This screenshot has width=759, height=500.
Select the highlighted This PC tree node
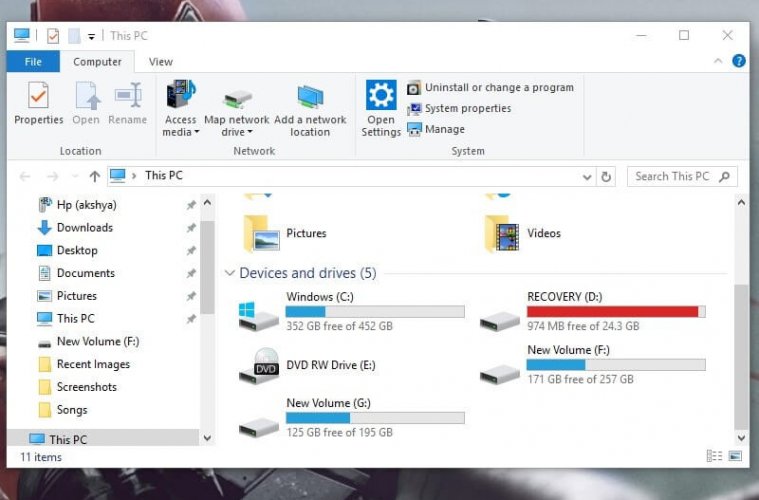click(103, 439)
